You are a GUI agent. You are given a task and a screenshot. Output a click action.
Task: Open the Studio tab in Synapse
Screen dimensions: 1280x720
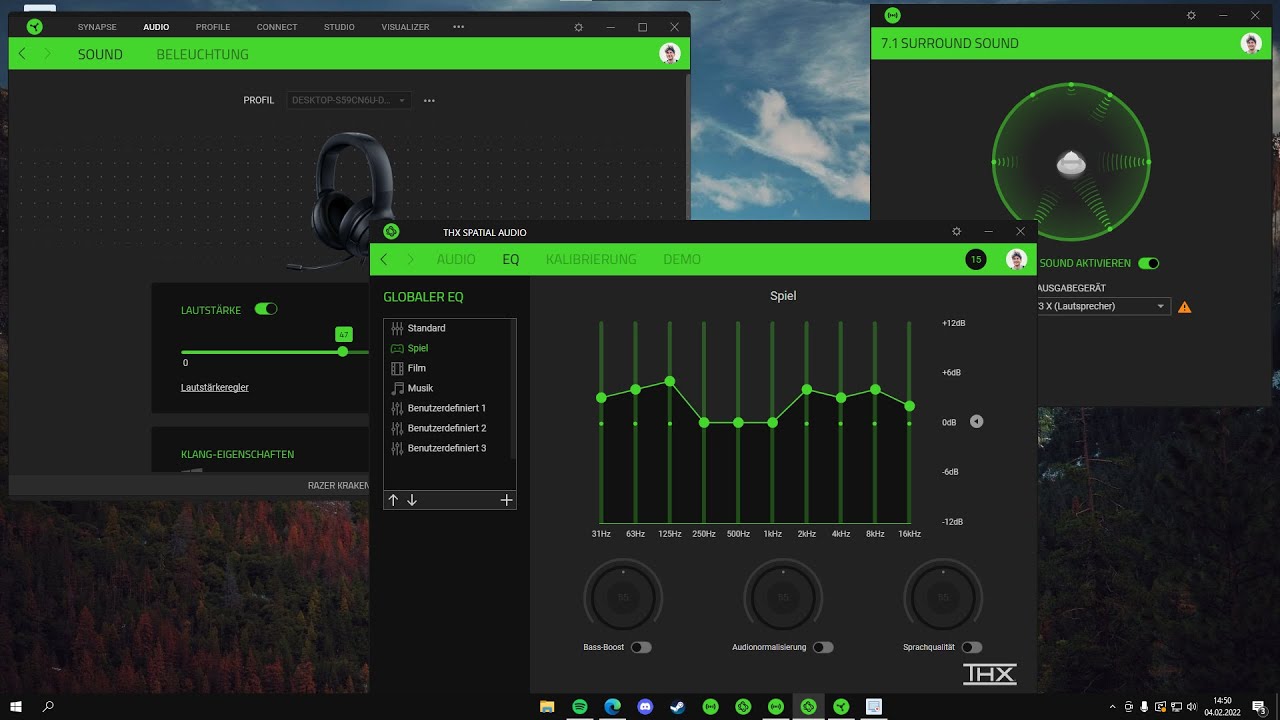339,27
